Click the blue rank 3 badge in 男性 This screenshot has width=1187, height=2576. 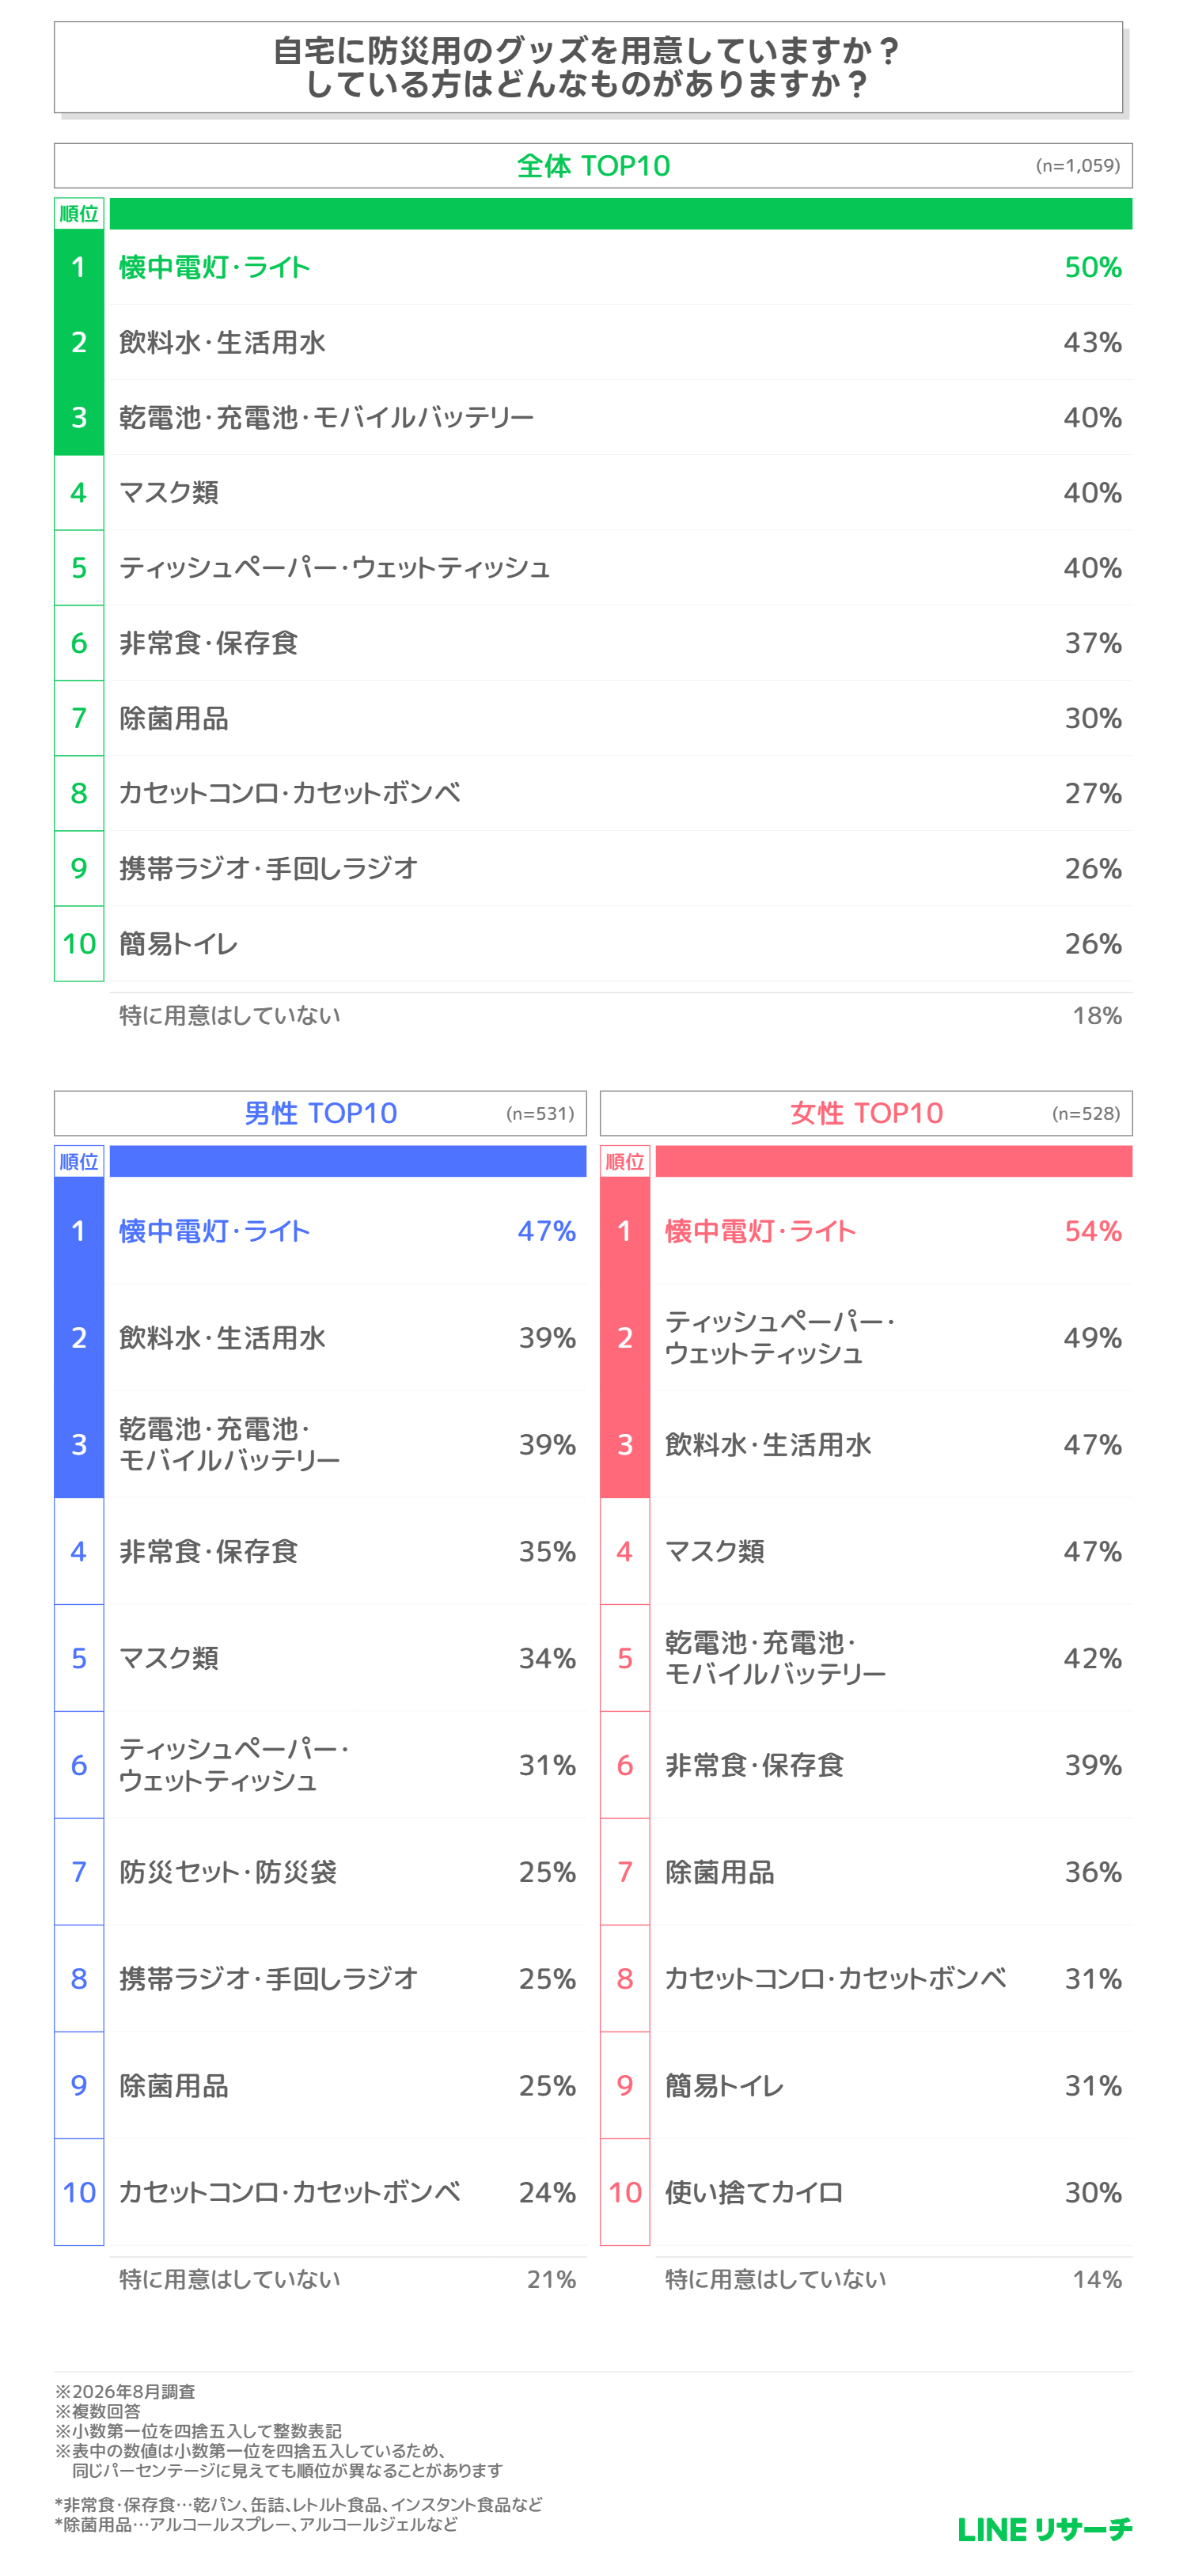click(79, 1444)
